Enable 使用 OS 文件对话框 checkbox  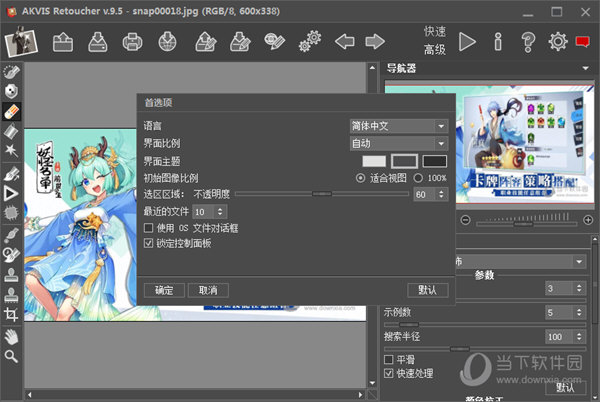pyautogui.click(x=149, y=228)
